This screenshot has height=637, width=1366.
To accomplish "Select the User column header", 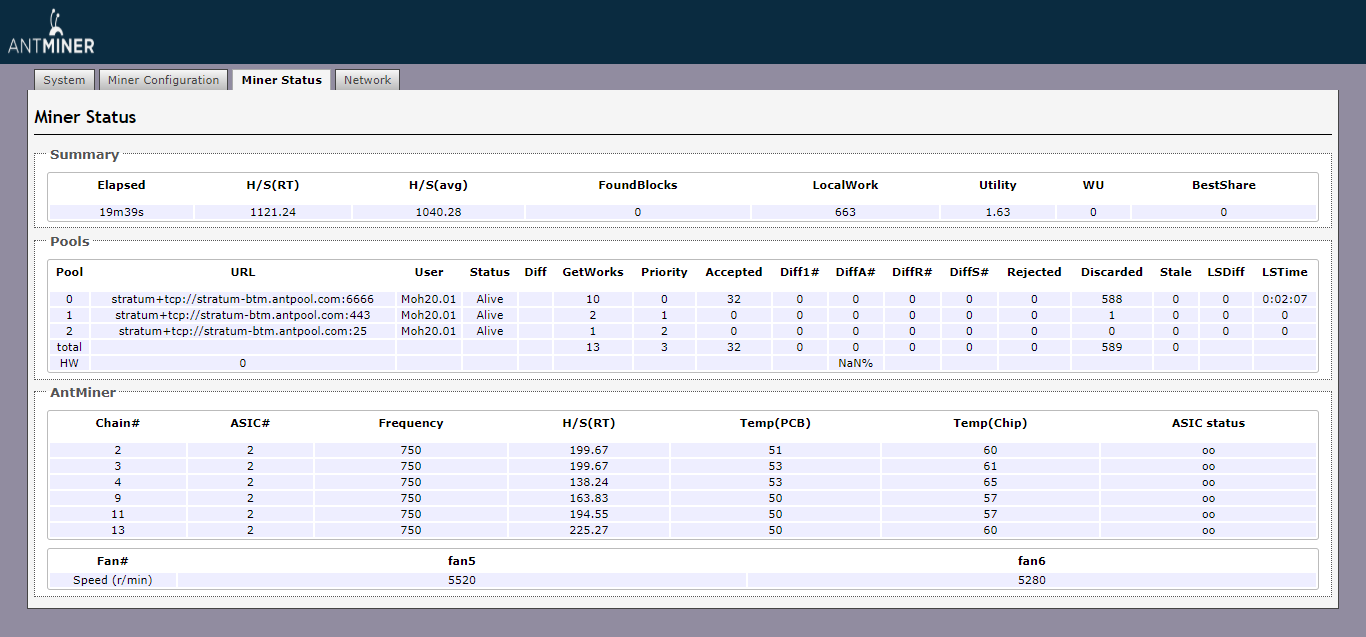I will (429, 272).
